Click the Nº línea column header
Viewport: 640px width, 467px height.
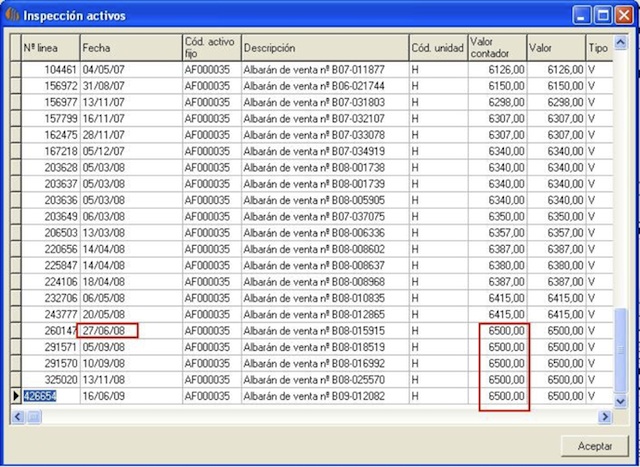pyautogui.click(x=50, y=47)
